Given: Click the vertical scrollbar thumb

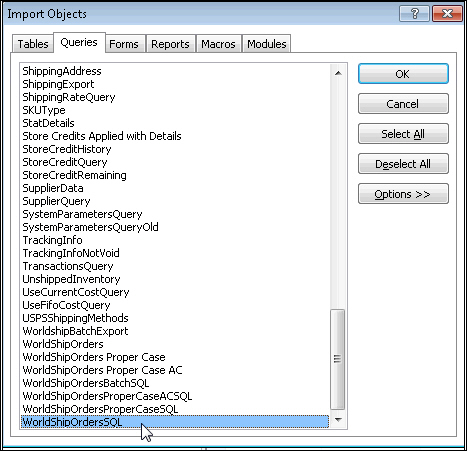Looking at the screenshot, I should coord(338,359).
